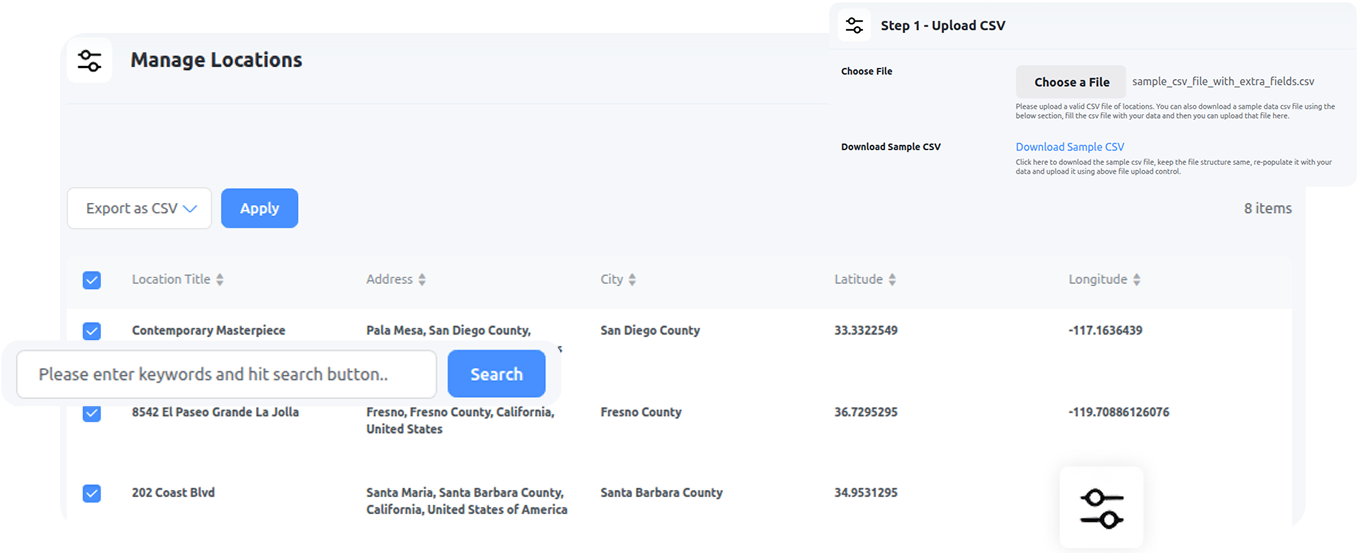Click into the keyword search input field
This screenshot has width=1358, height=553.
pos(226,374)
